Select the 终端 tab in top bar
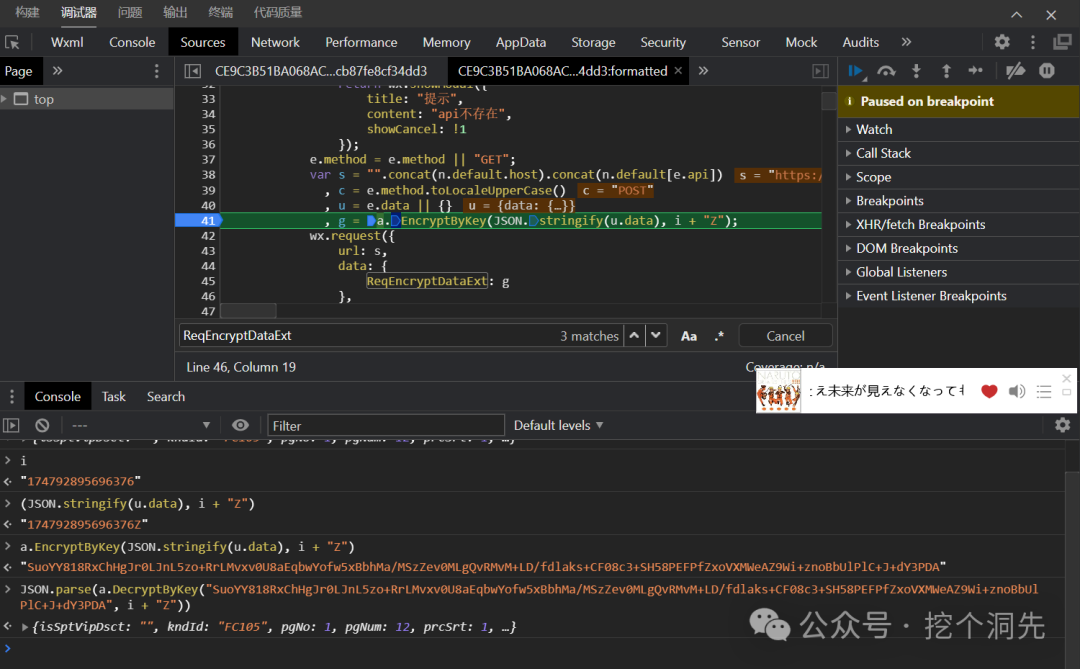Screen dimensions: 1080x669 click(x=220, y=12)
